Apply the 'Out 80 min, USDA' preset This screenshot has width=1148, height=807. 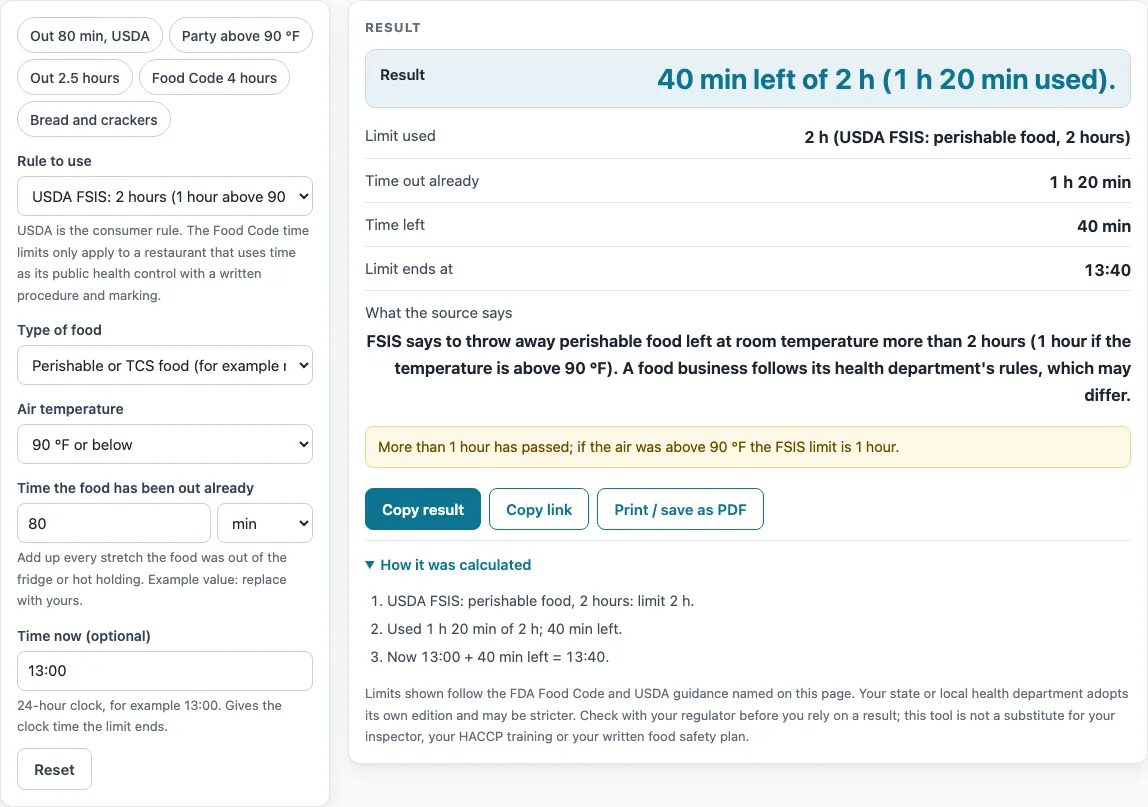pos(89,36)
